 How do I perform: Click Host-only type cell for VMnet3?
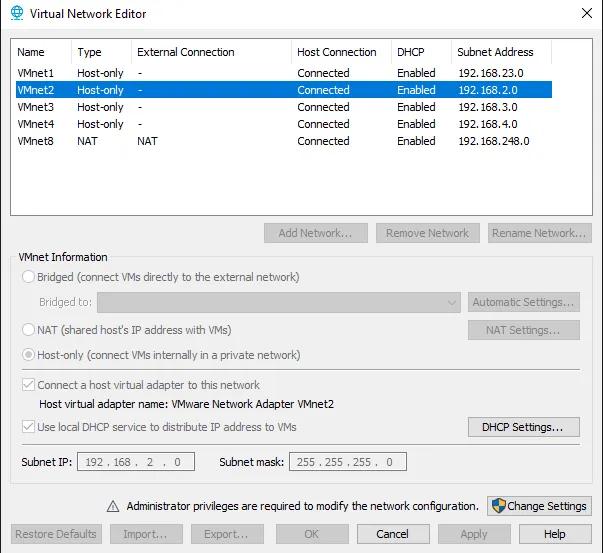coord(100,107)
